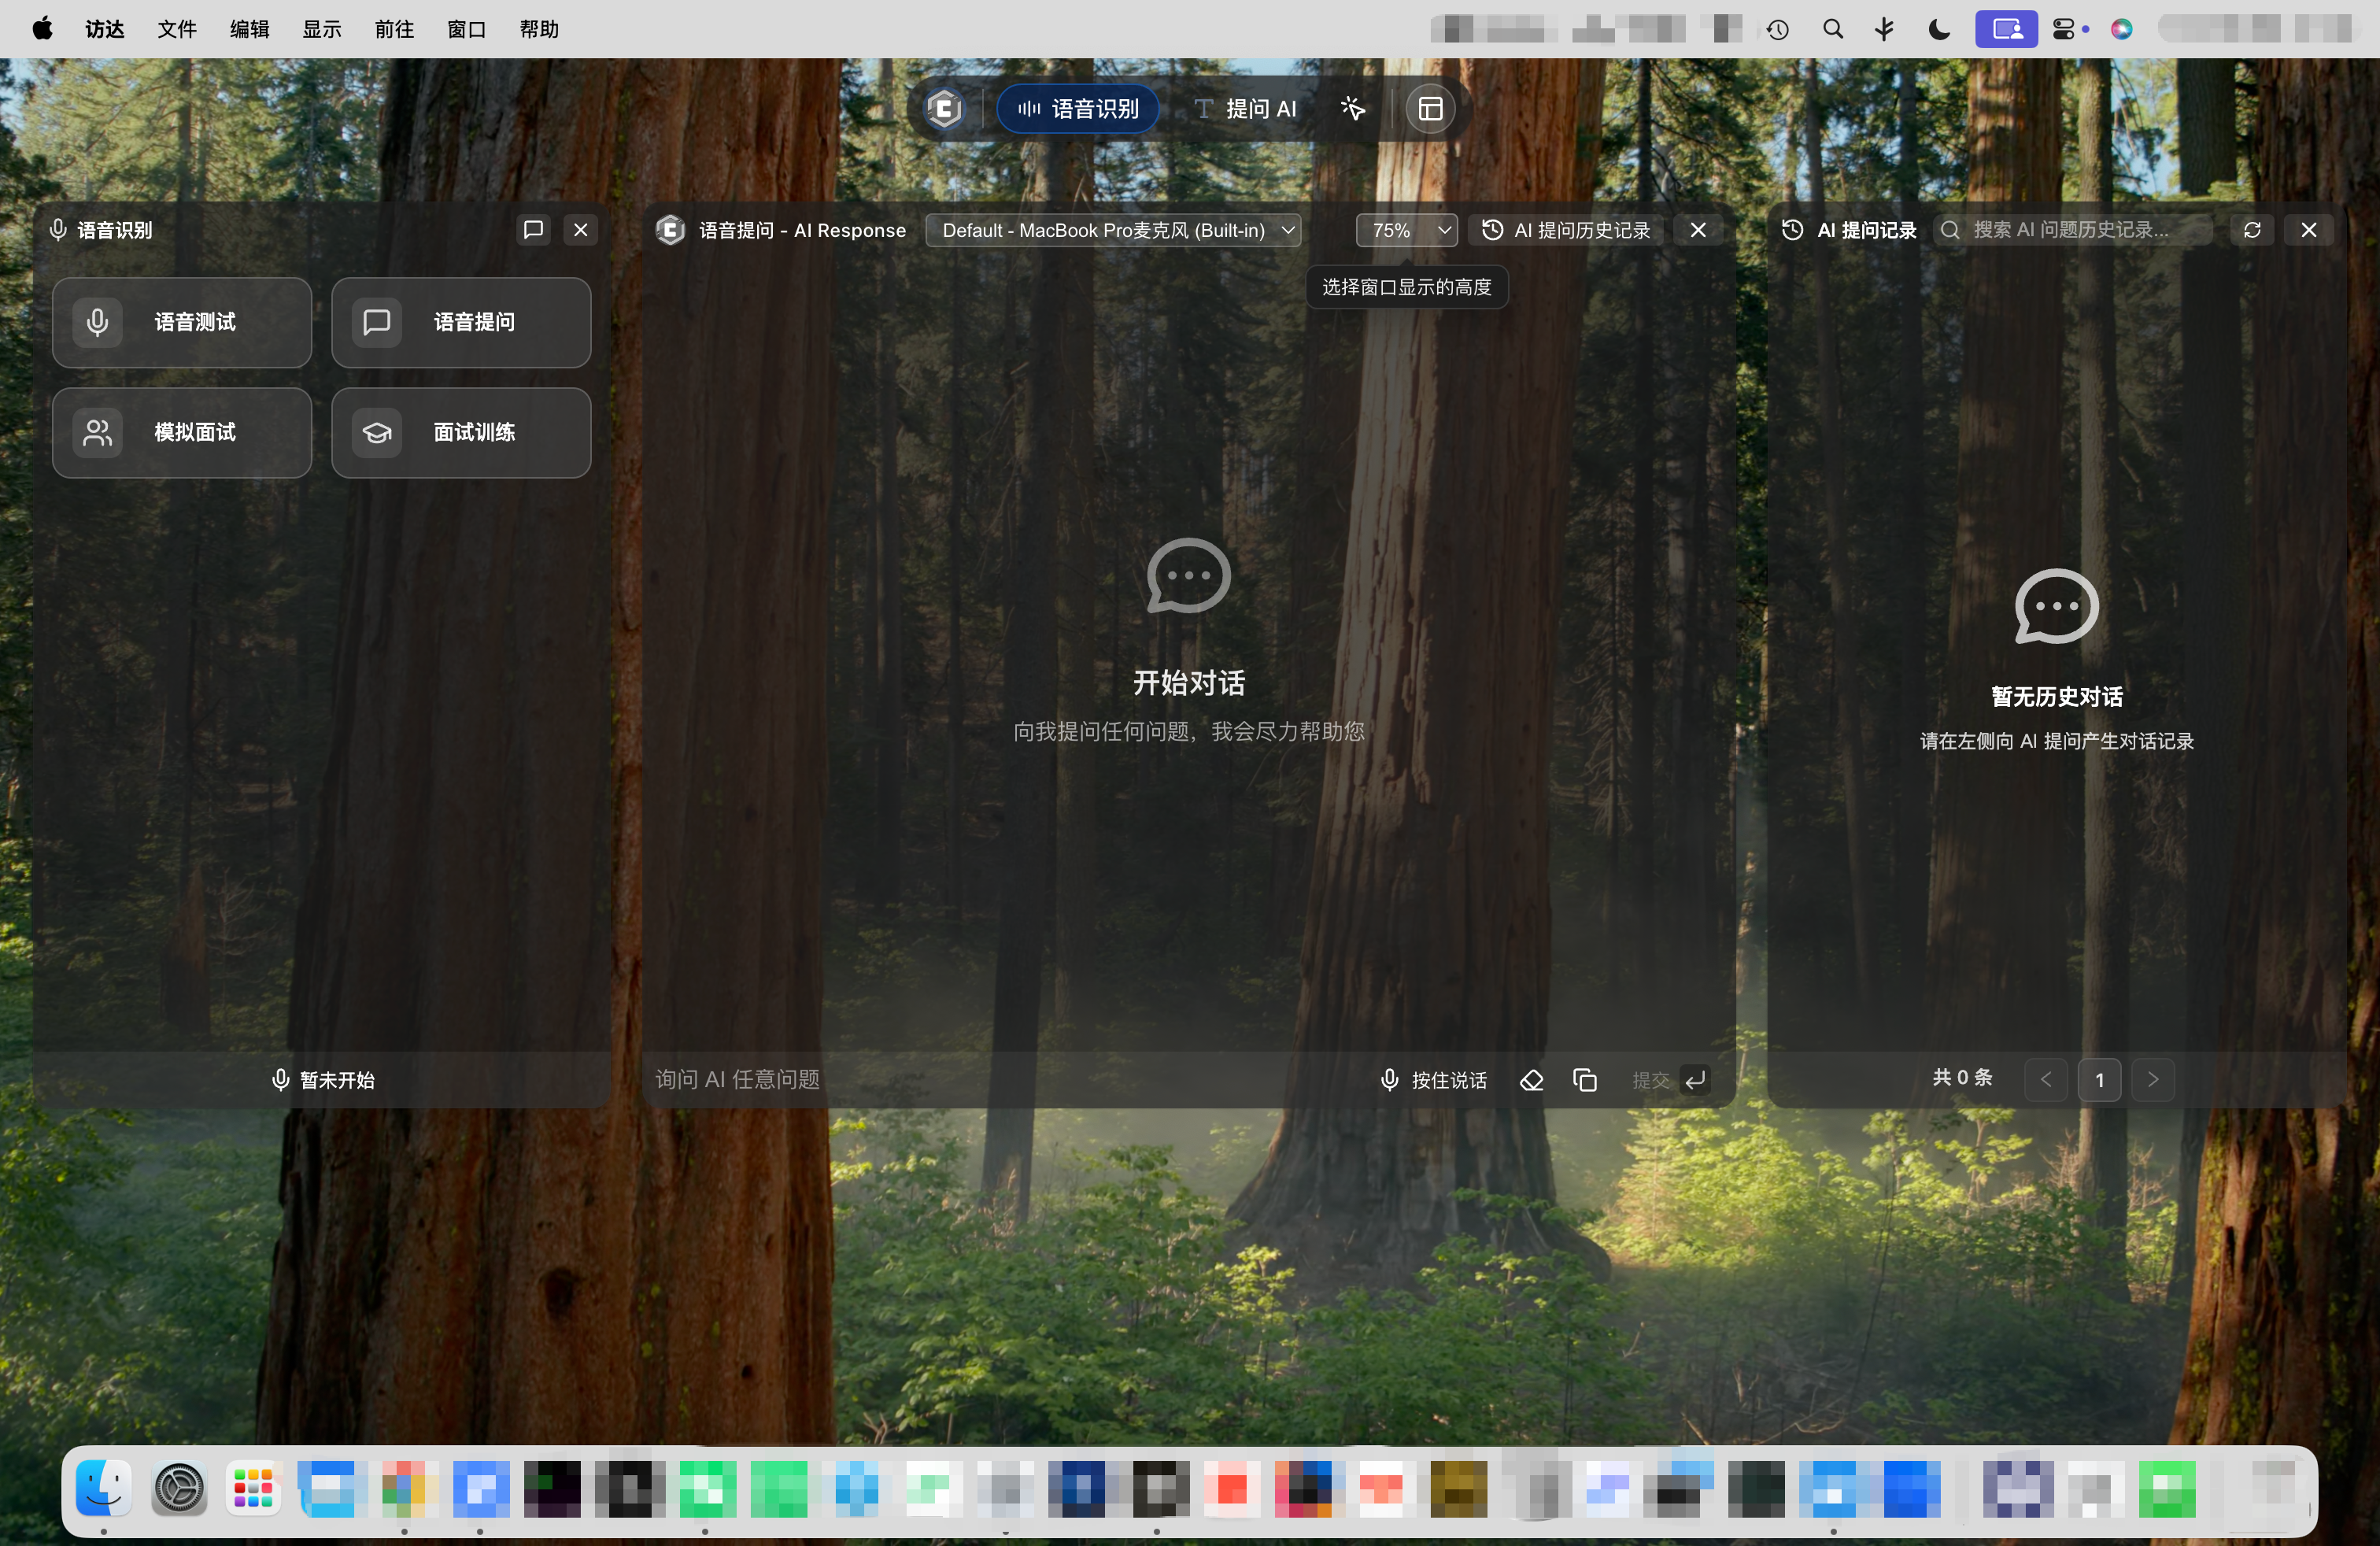Open the 面试训练 option
The image size is (2380, 1546).
(461, 432)
